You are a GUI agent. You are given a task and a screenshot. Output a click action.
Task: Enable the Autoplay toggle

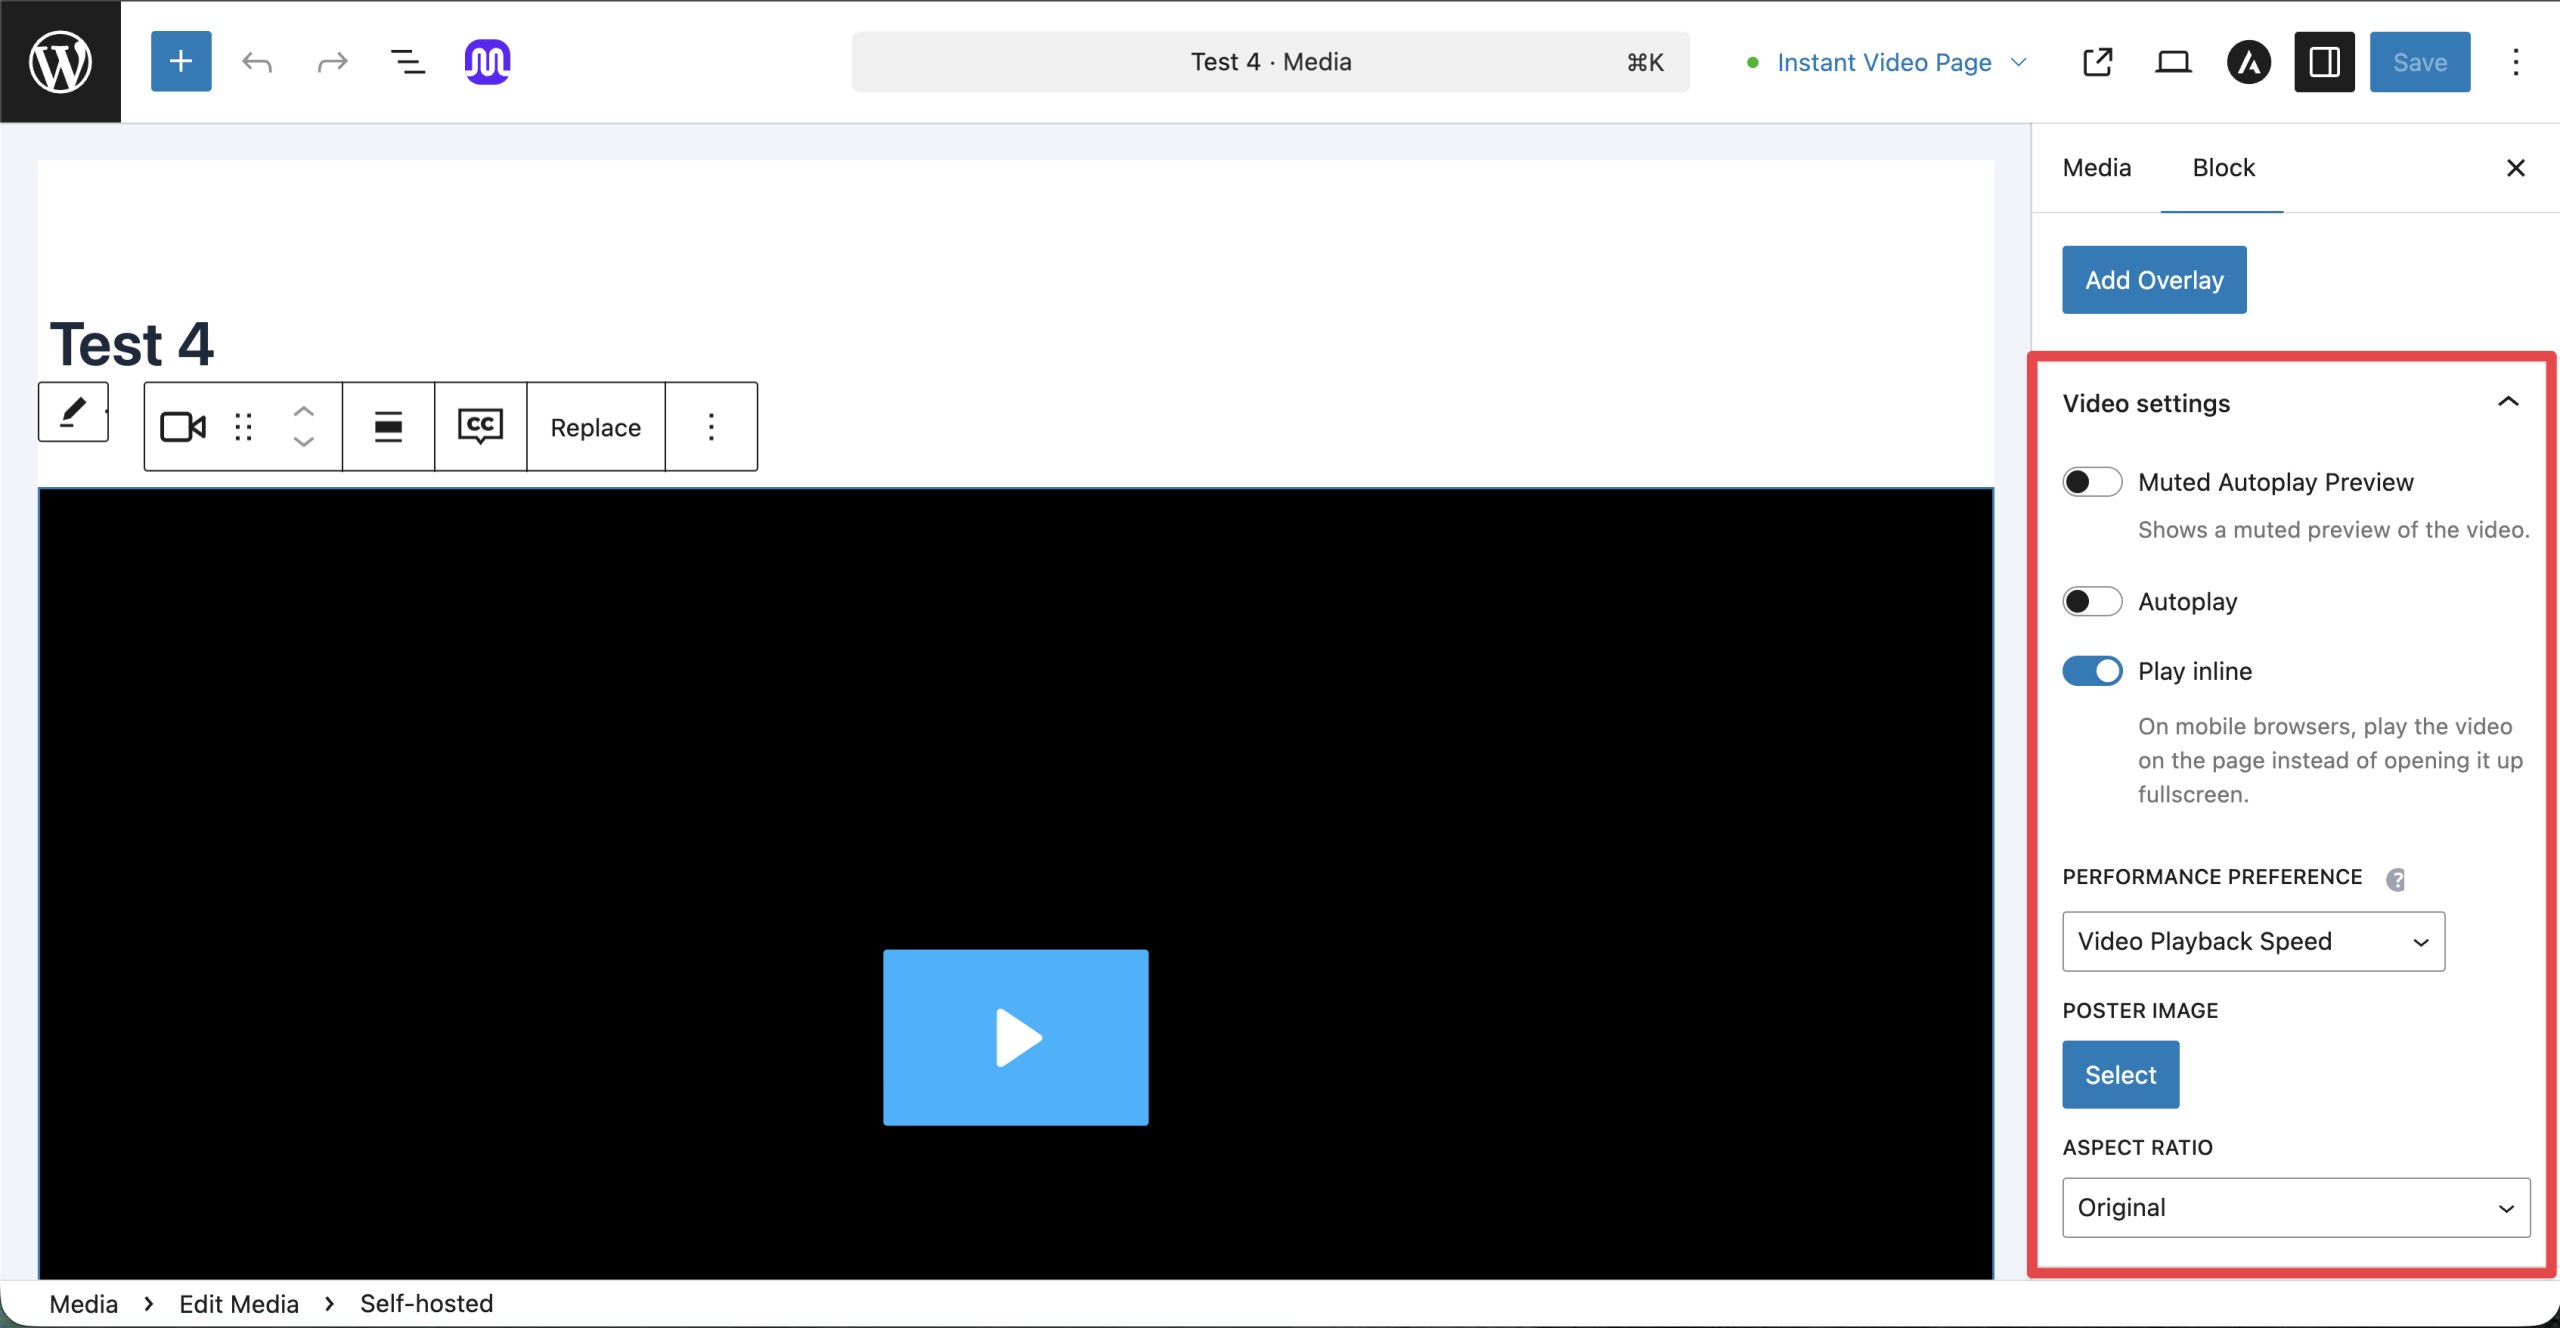pos(2091,601)
